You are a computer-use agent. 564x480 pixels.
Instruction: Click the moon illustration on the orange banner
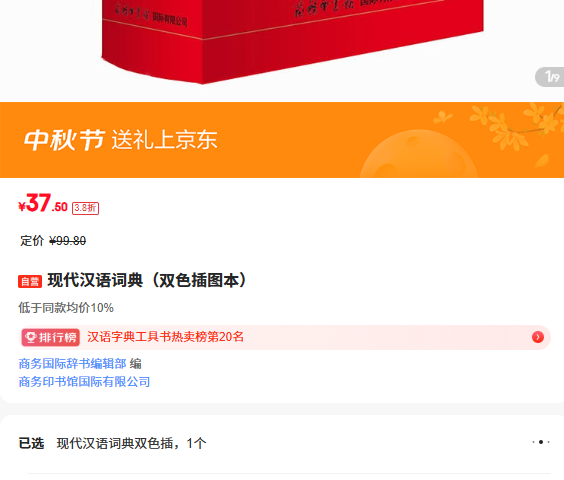[x=419, y=154]
